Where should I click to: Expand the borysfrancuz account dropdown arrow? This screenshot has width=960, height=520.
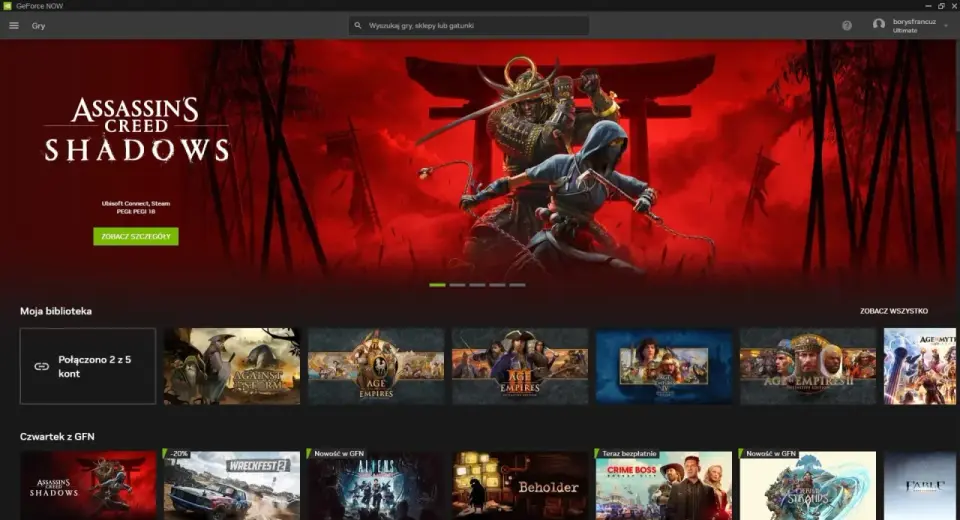click(x=946, y=26)
